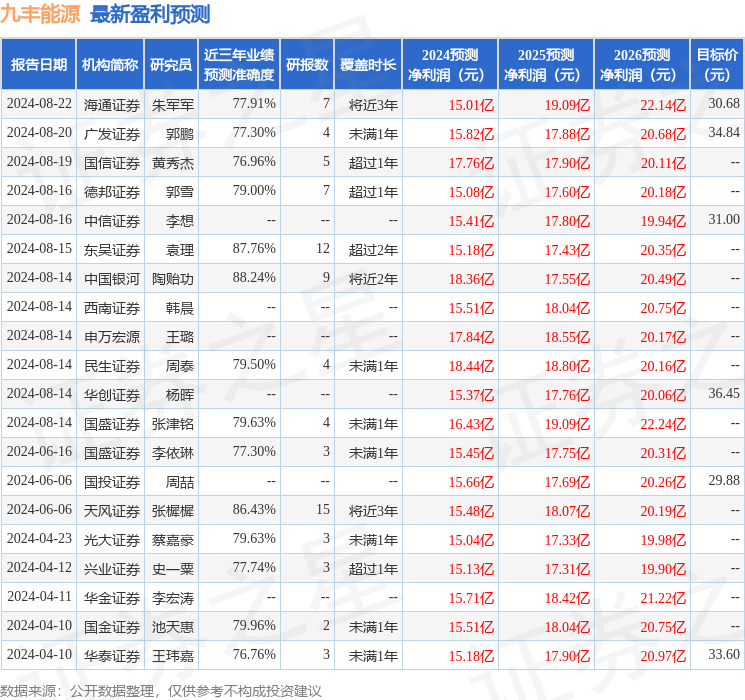Click target price 36.45
The image size is (745, 700).
[x=724, y=393]
